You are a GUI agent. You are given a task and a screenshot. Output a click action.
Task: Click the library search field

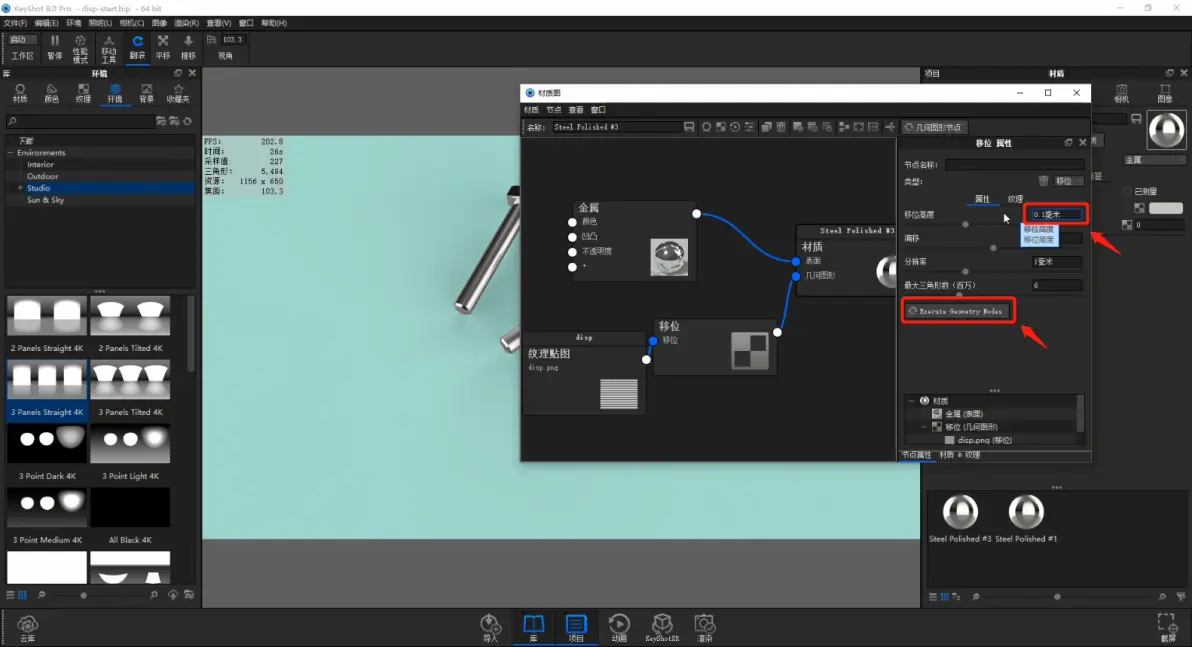click(x=80, y=122)
